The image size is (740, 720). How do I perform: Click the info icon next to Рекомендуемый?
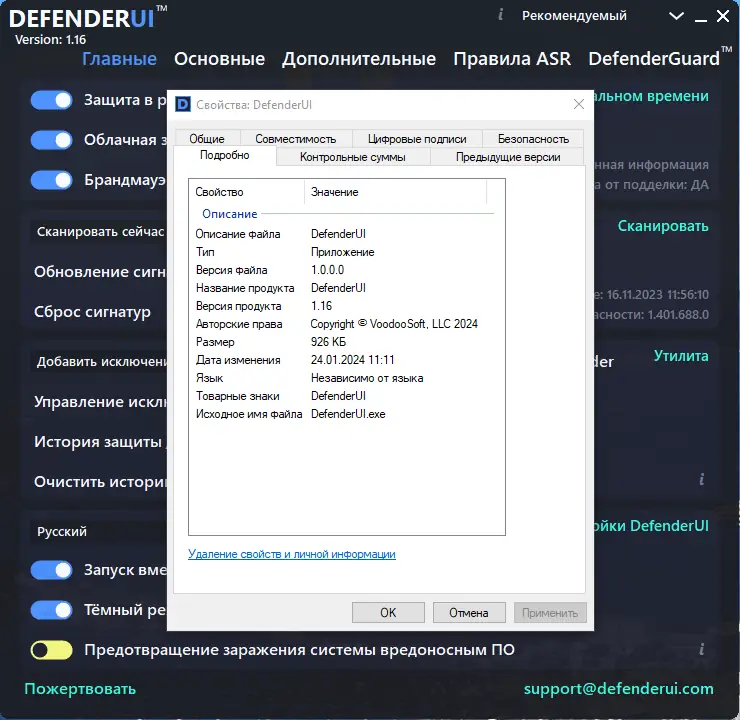501,15
